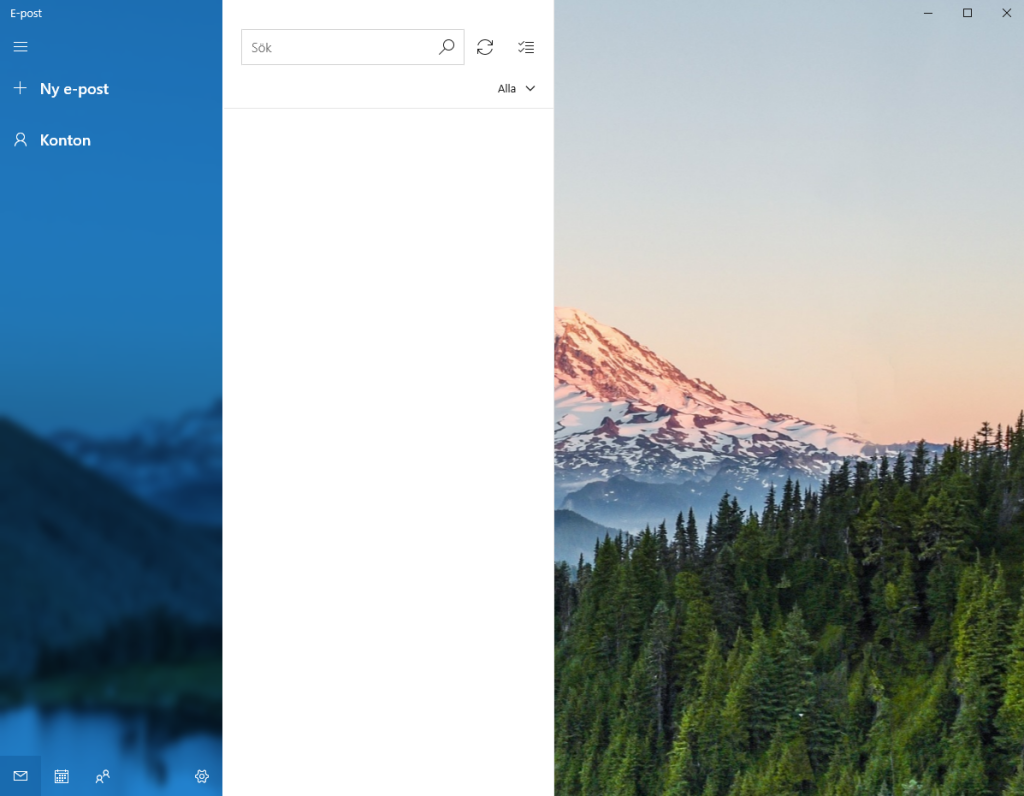Click the magnifying glass search icon
This screenshot has height=796, width=1024.
tap(446, 47)
